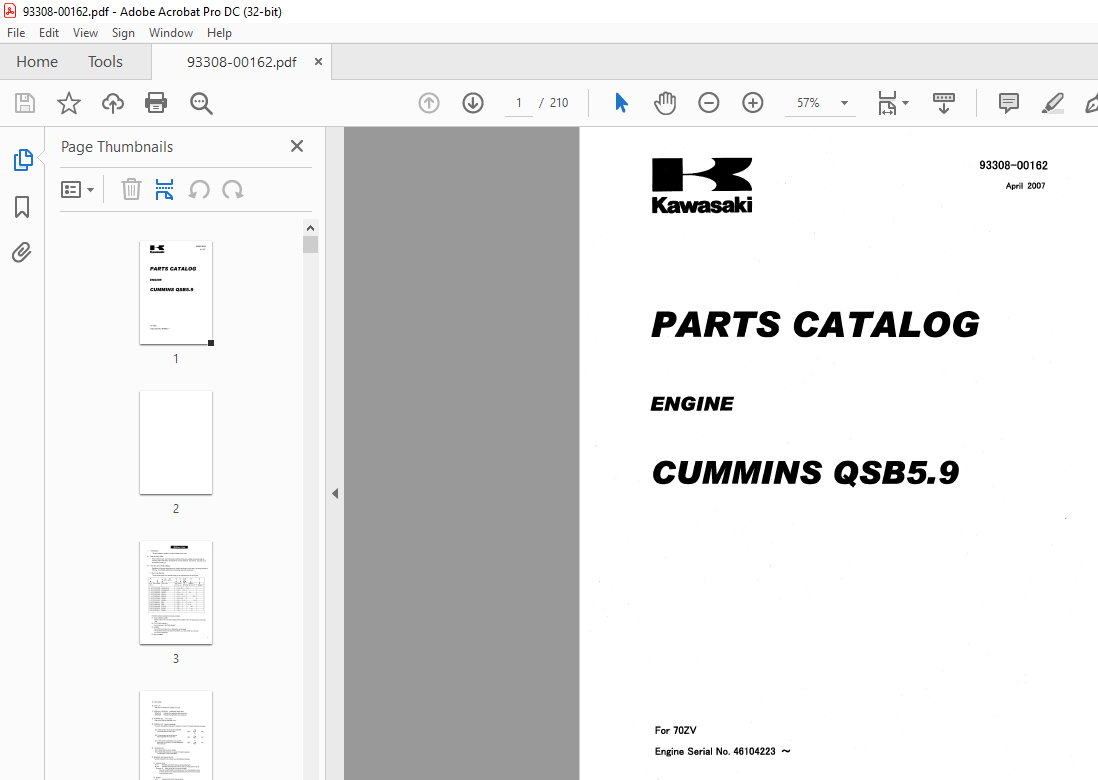Open thumbnail options dropdown menu
The width and height of the screenshot is (1098, 780).
77,189
